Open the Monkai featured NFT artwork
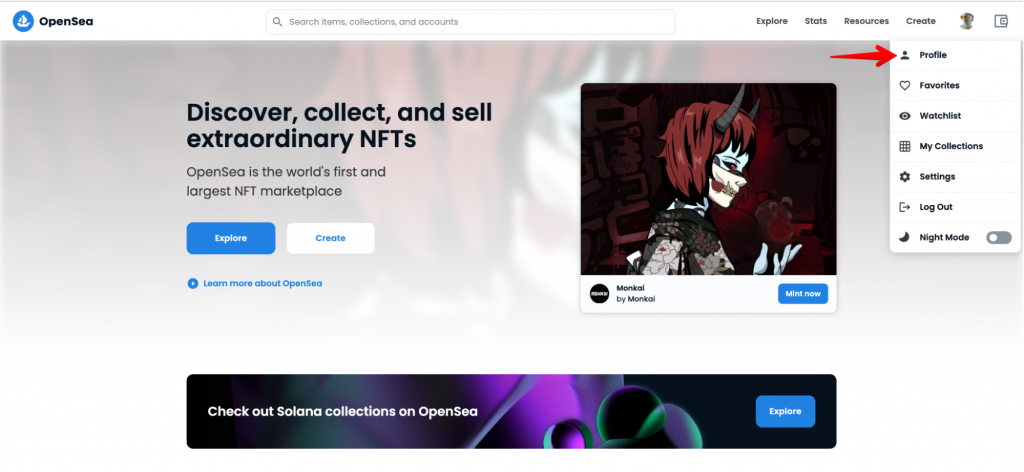 point(708,179)
